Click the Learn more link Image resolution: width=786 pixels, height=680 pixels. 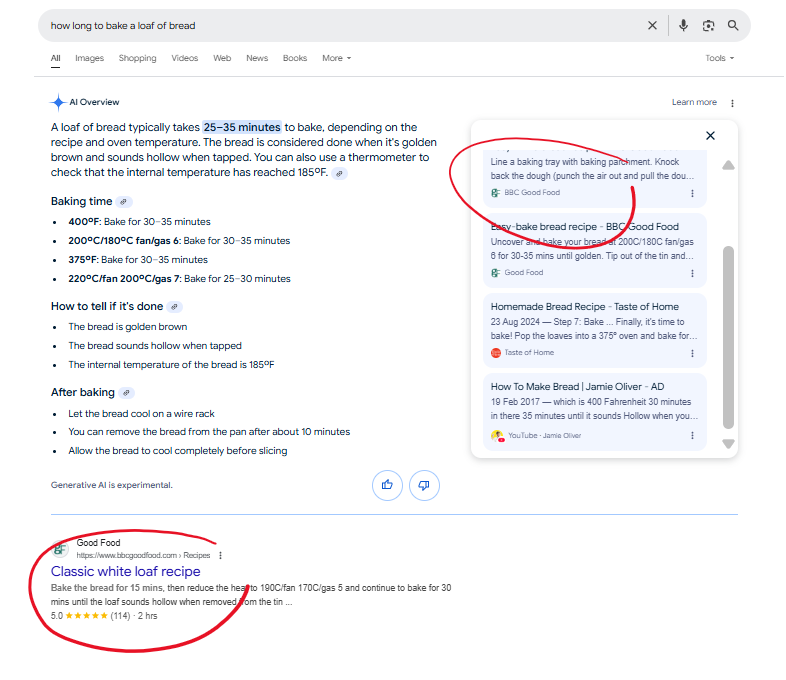(694, 102)
